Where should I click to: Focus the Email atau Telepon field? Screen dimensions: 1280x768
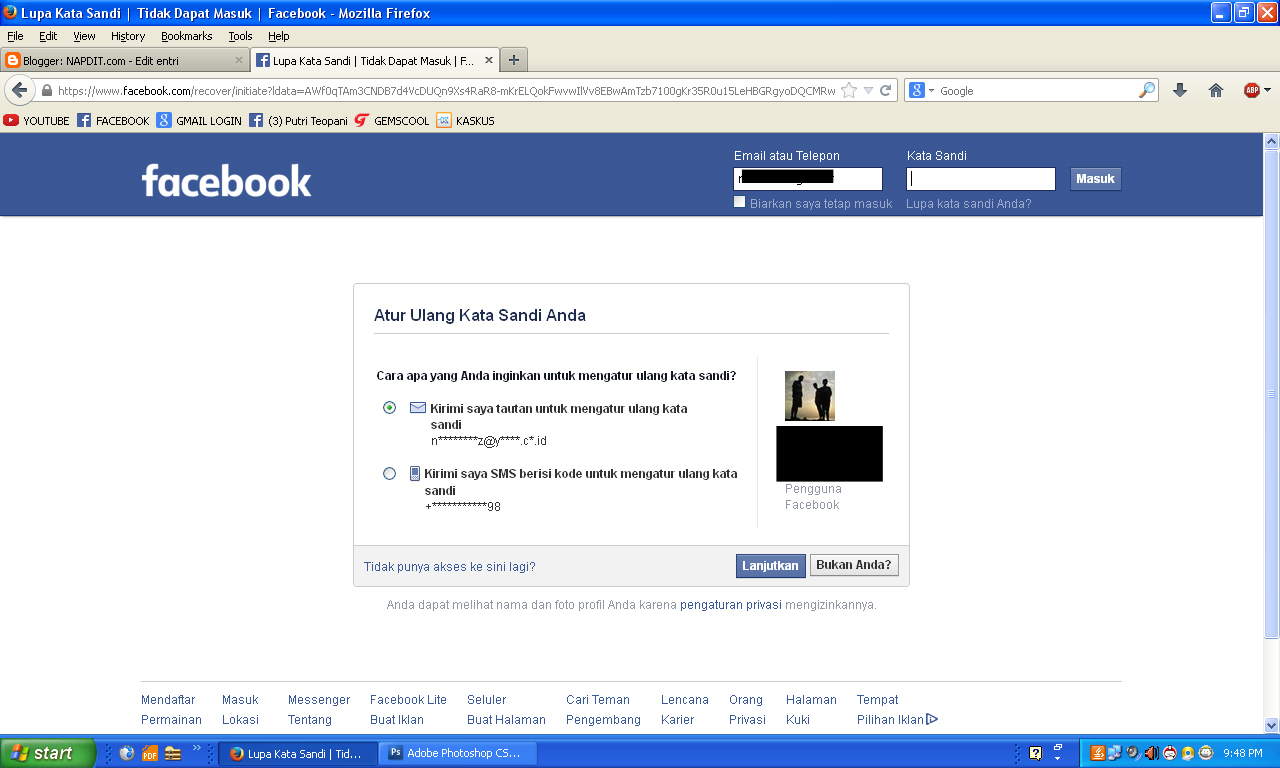coord(808,179)
